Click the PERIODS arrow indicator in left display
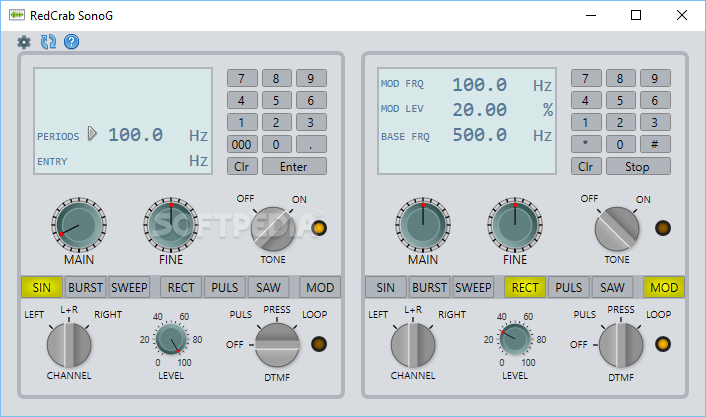 tap(92, 134)
